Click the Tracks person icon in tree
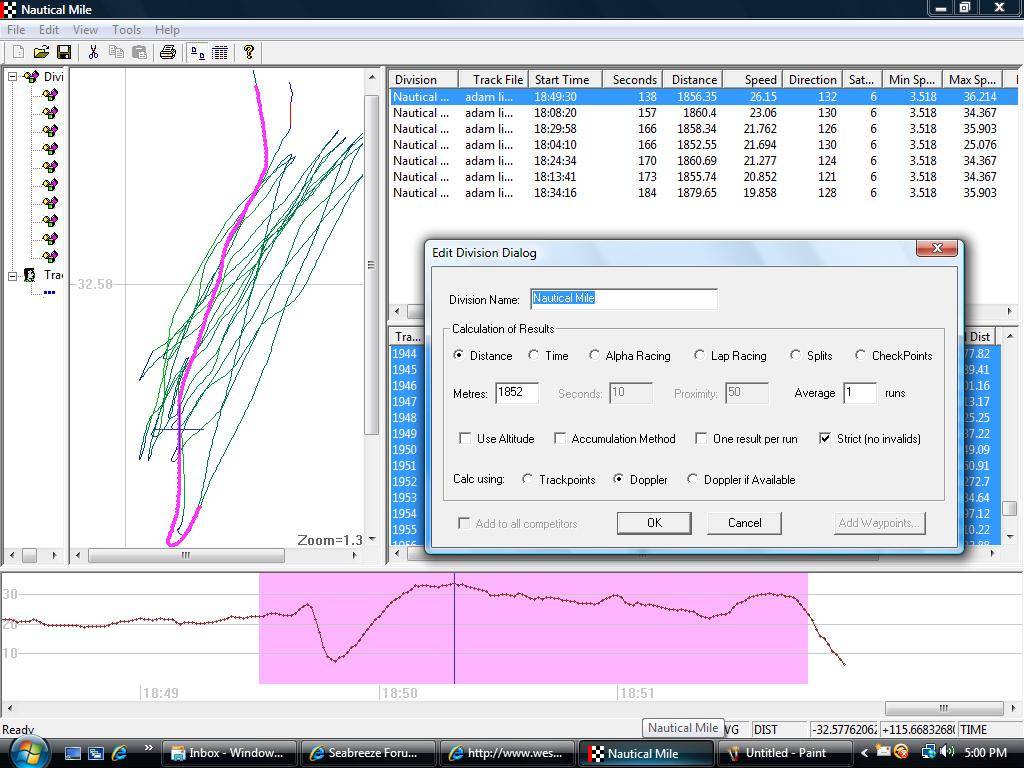1024x768 pixels. click(x=31, y=275)
